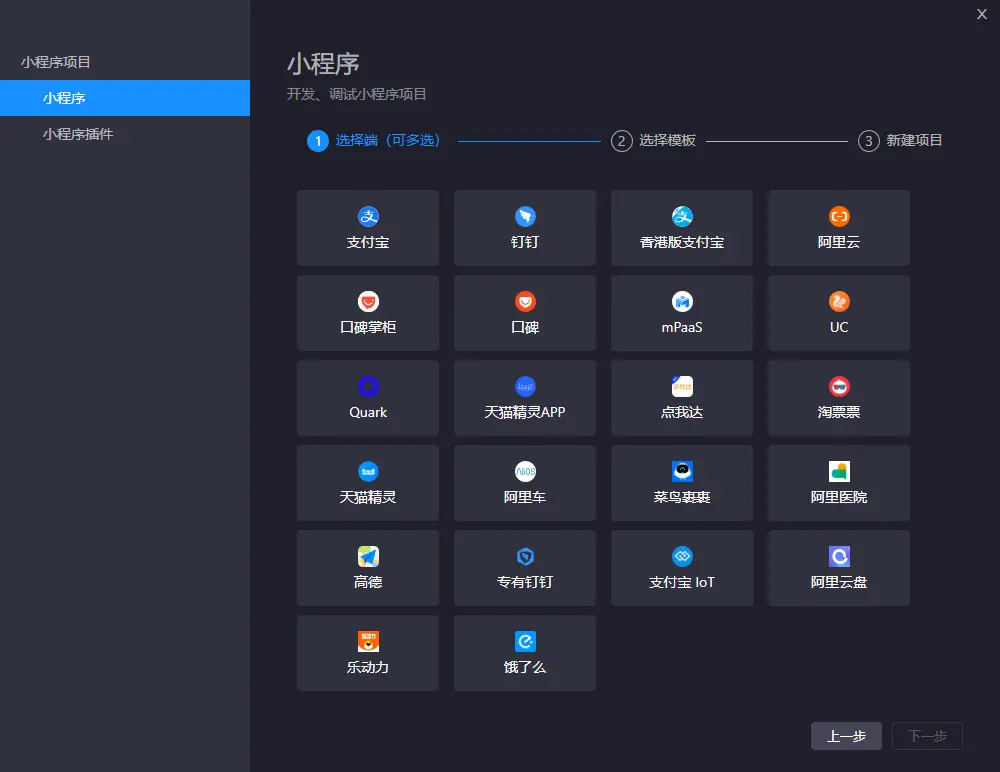Select the 阿里云 platform icon
Image resolution: width=1000 pixels, height=772 pixels.
(x=838, y=227)
